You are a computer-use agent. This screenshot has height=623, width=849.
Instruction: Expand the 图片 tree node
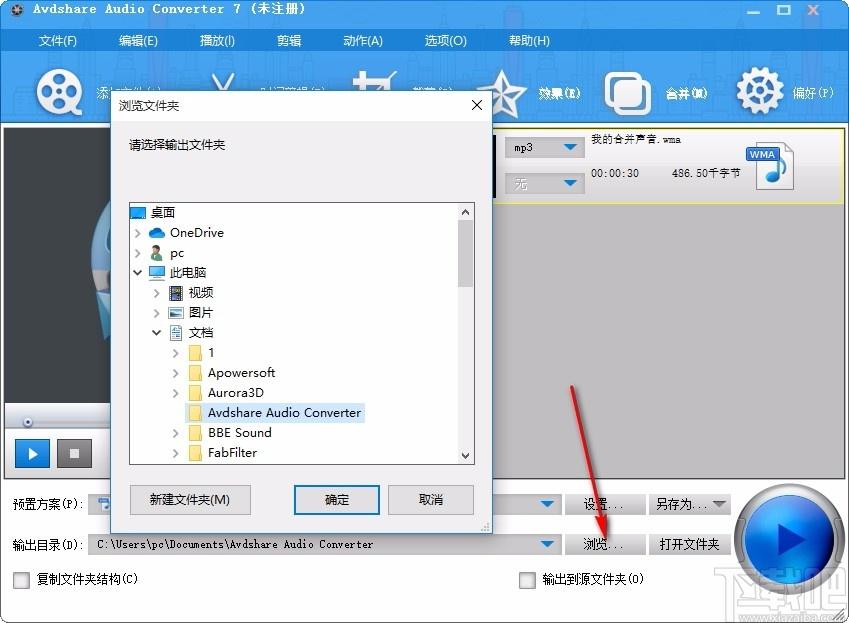click(156, 313)
